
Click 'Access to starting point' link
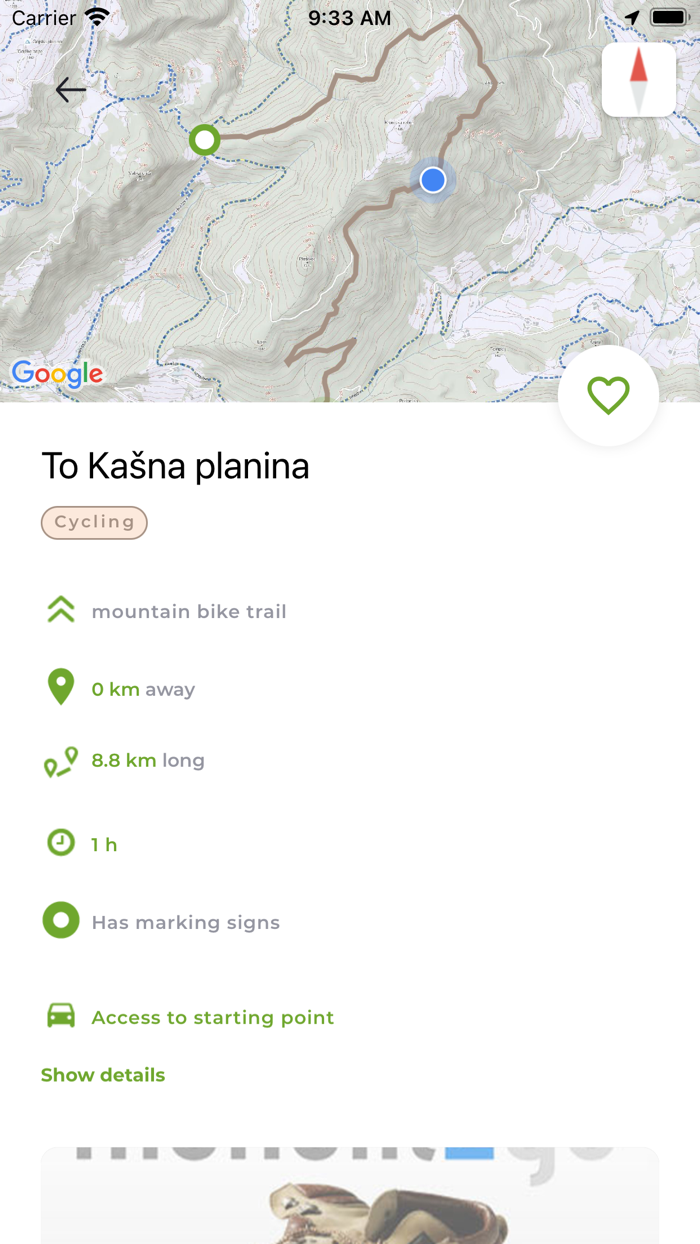pos(213,1017)
